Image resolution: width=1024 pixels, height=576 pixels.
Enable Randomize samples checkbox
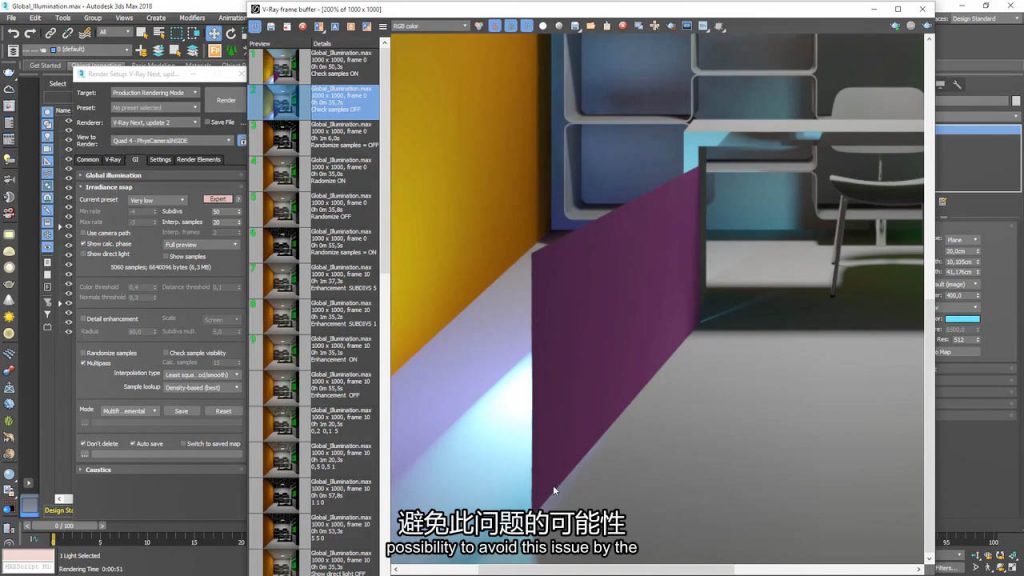[x=83, y=353]
